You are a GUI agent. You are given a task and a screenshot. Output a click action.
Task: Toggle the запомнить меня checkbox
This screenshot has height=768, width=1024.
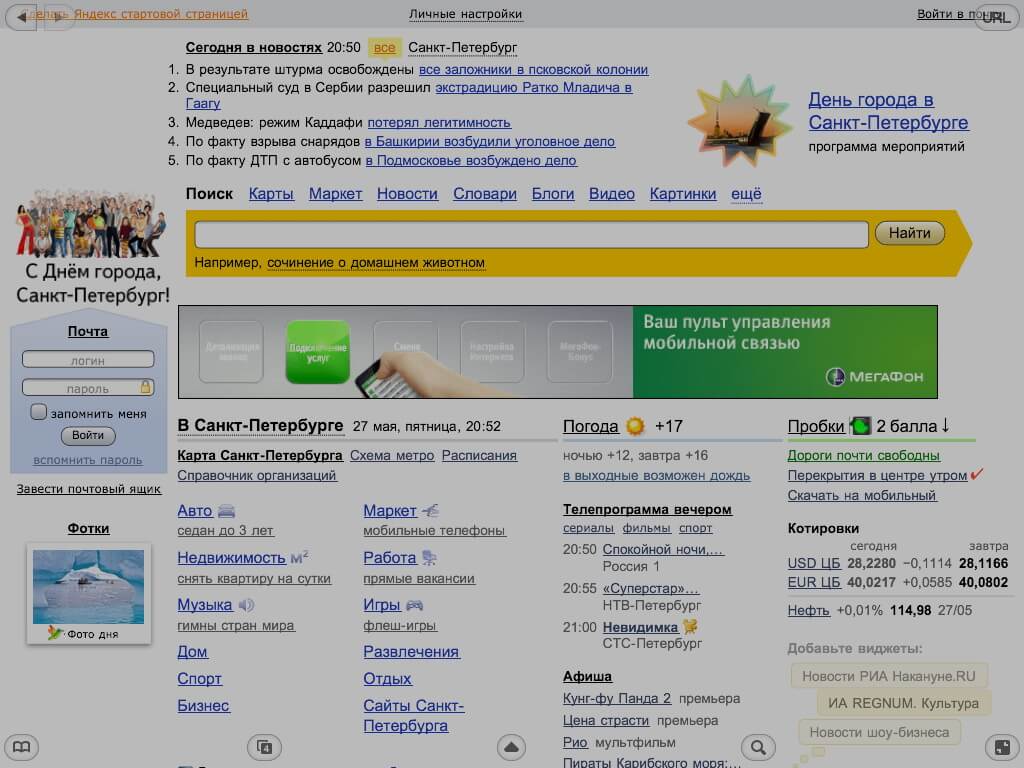[x=39, y=412]
